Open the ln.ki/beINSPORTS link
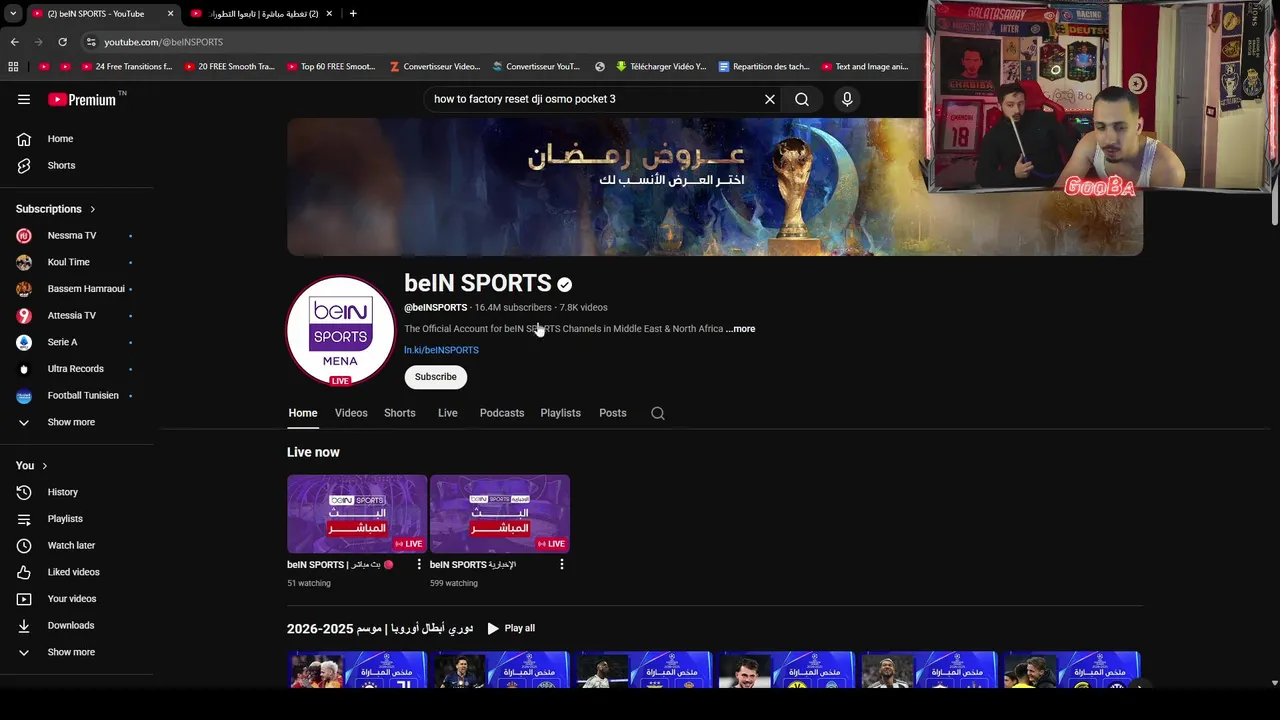Viewport: 1280px width, 720px height. (441, 350)
